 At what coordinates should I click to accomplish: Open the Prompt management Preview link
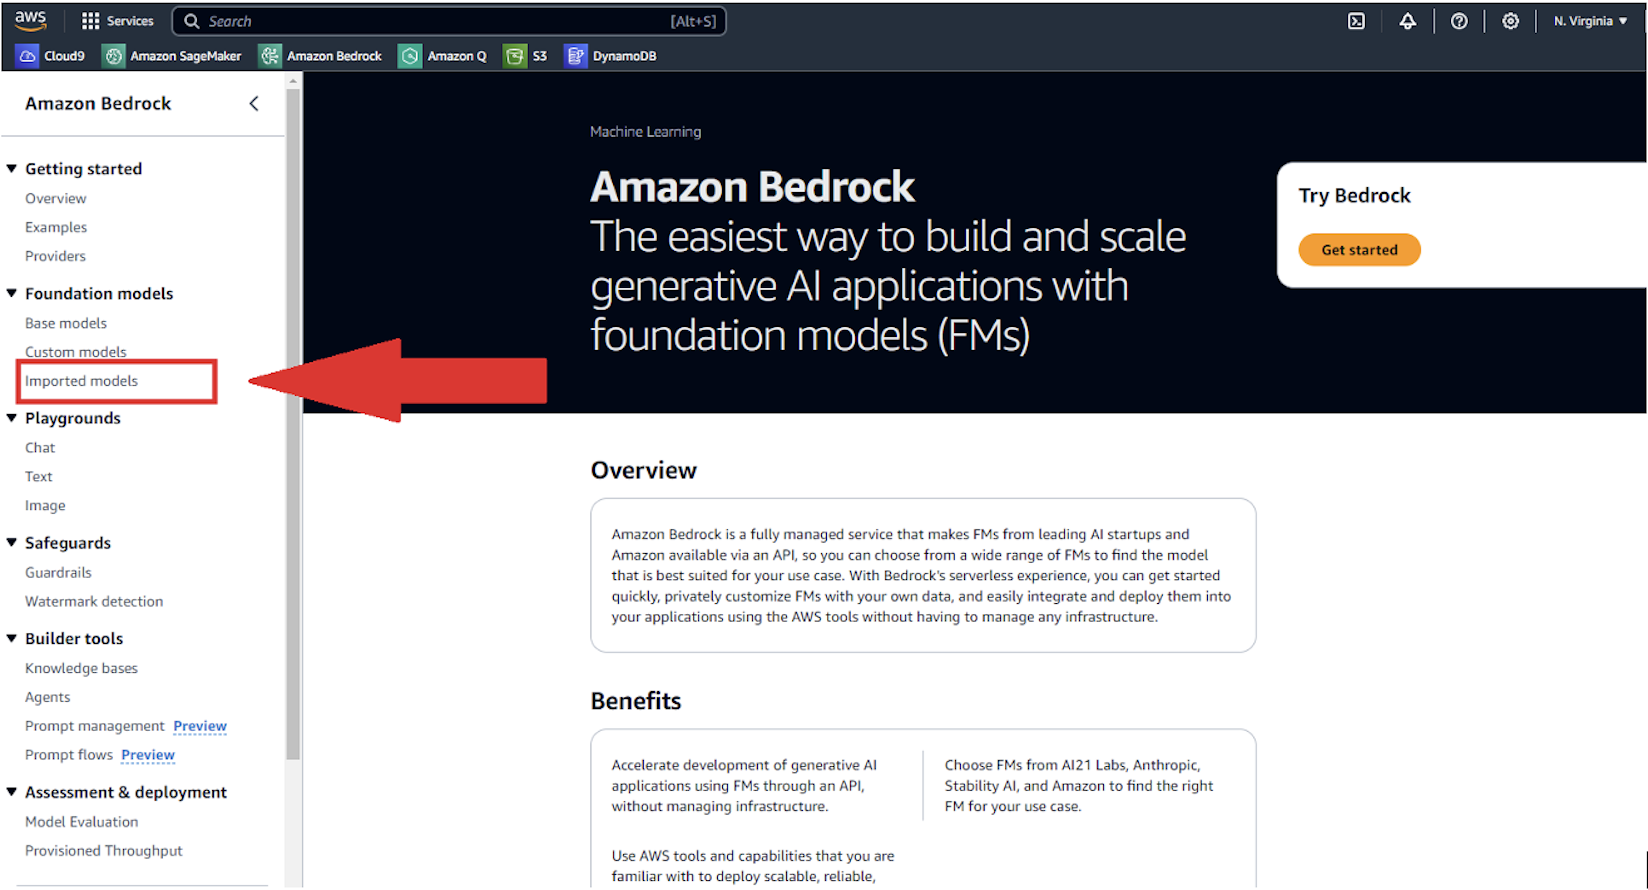[200, 726]
